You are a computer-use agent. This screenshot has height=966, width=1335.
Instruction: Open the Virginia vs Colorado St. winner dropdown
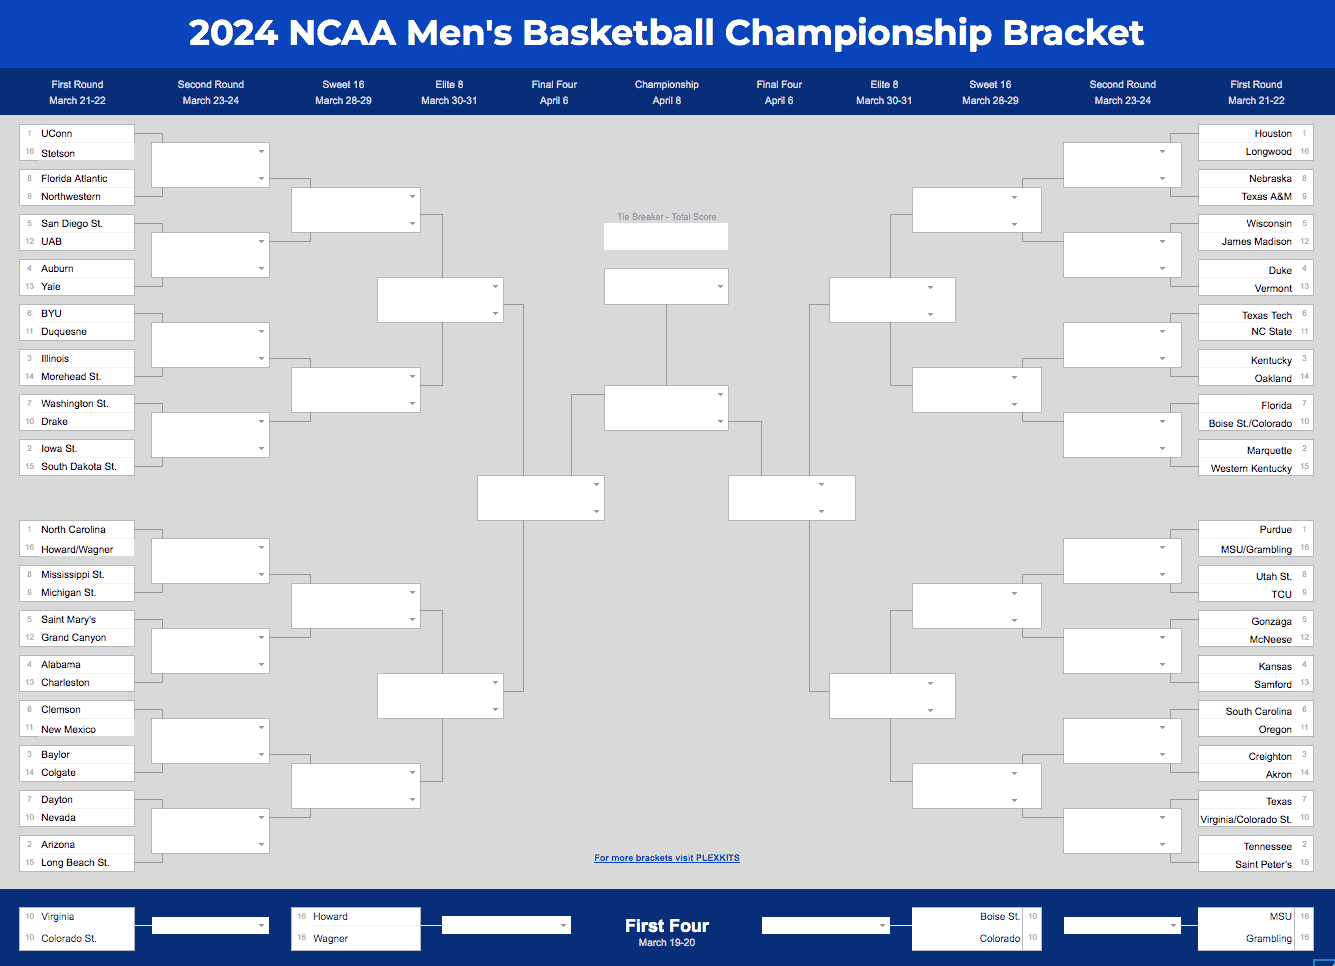point(210,926)
